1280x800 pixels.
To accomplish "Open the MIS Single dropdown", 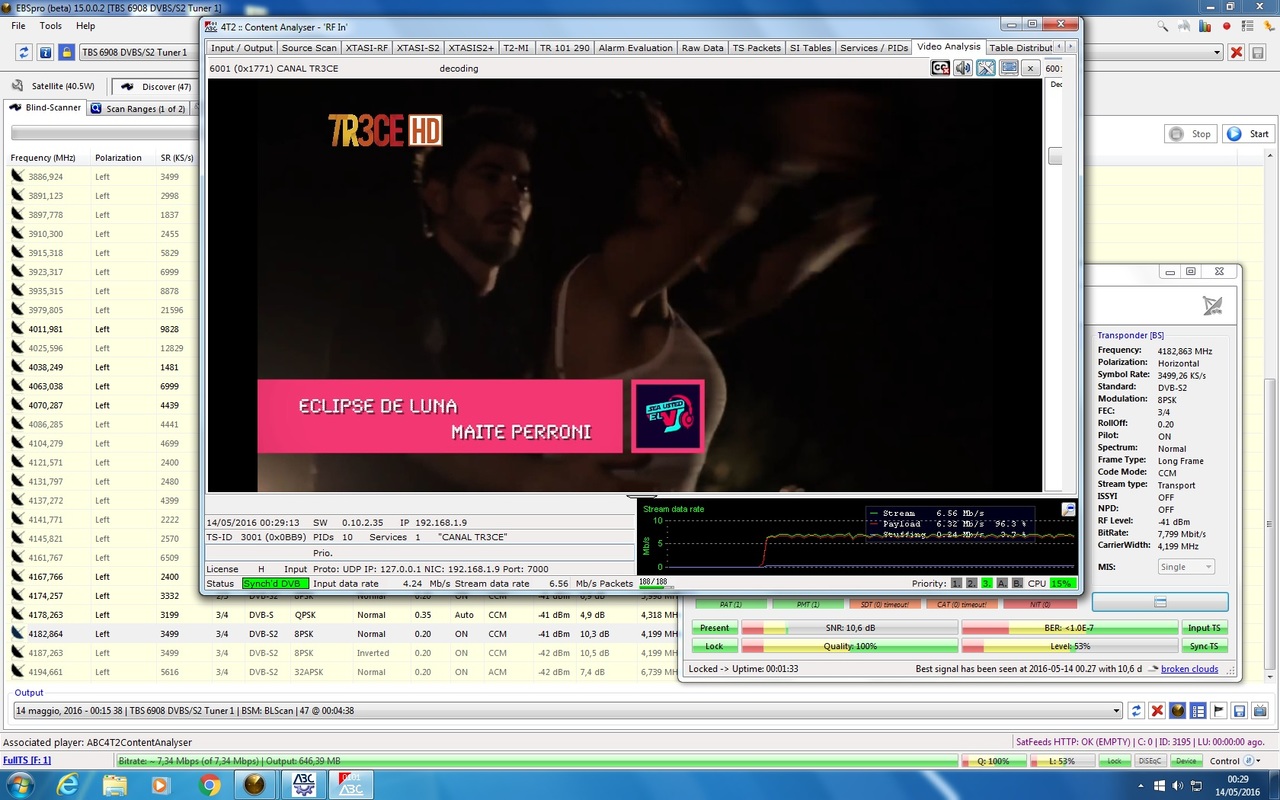I will [x=1185, y=567].
